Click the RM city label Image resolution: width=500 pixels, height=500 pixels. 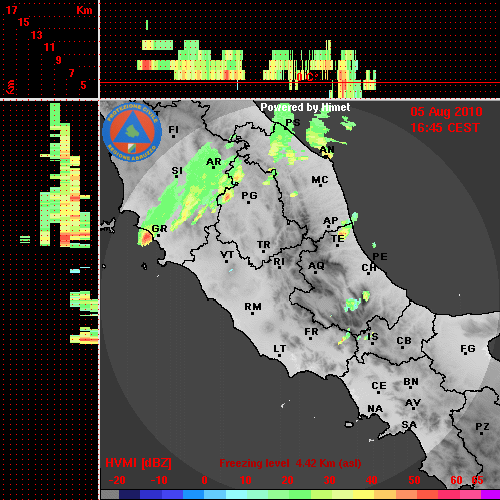[253, 307]
